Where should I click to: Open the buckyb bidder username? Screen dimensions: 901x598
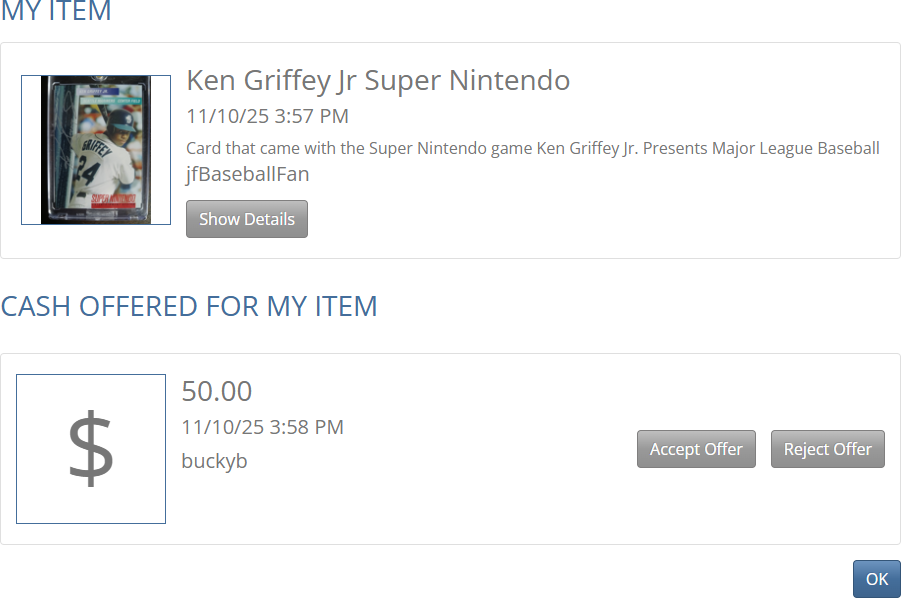point(214,461)
